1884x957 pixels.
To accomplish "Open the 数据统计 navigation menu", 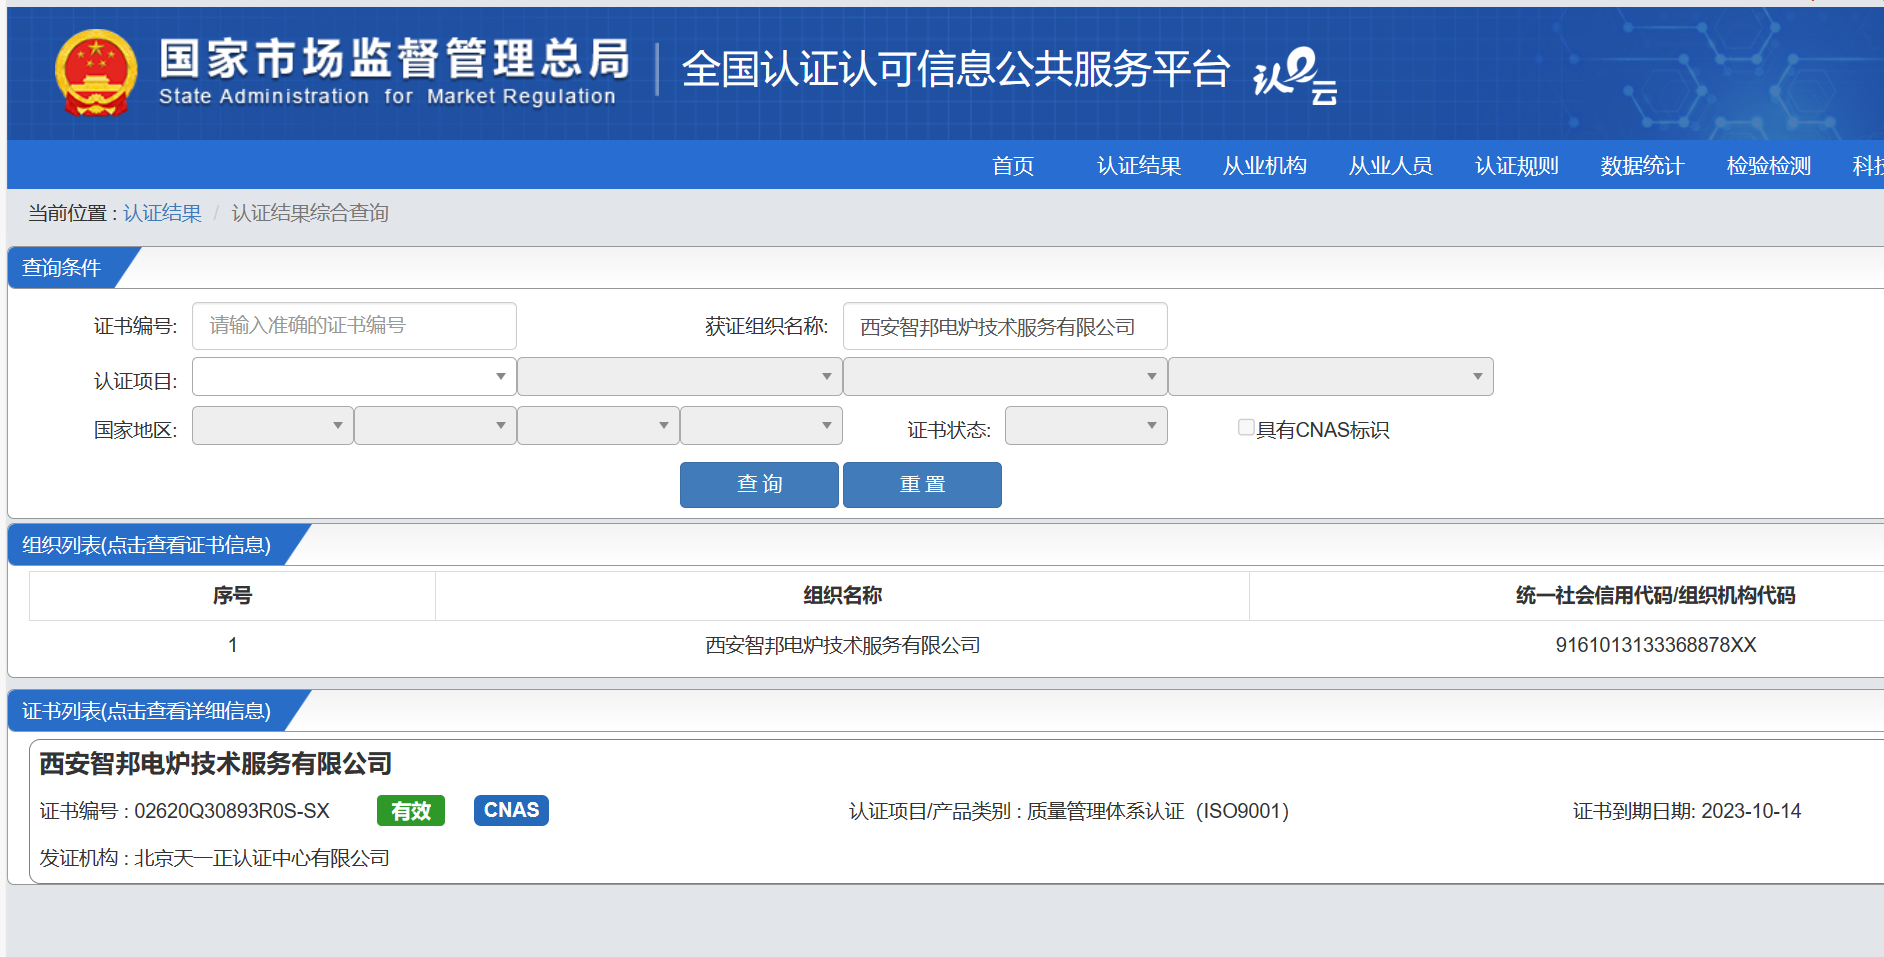I will (x=1643, y=166).
